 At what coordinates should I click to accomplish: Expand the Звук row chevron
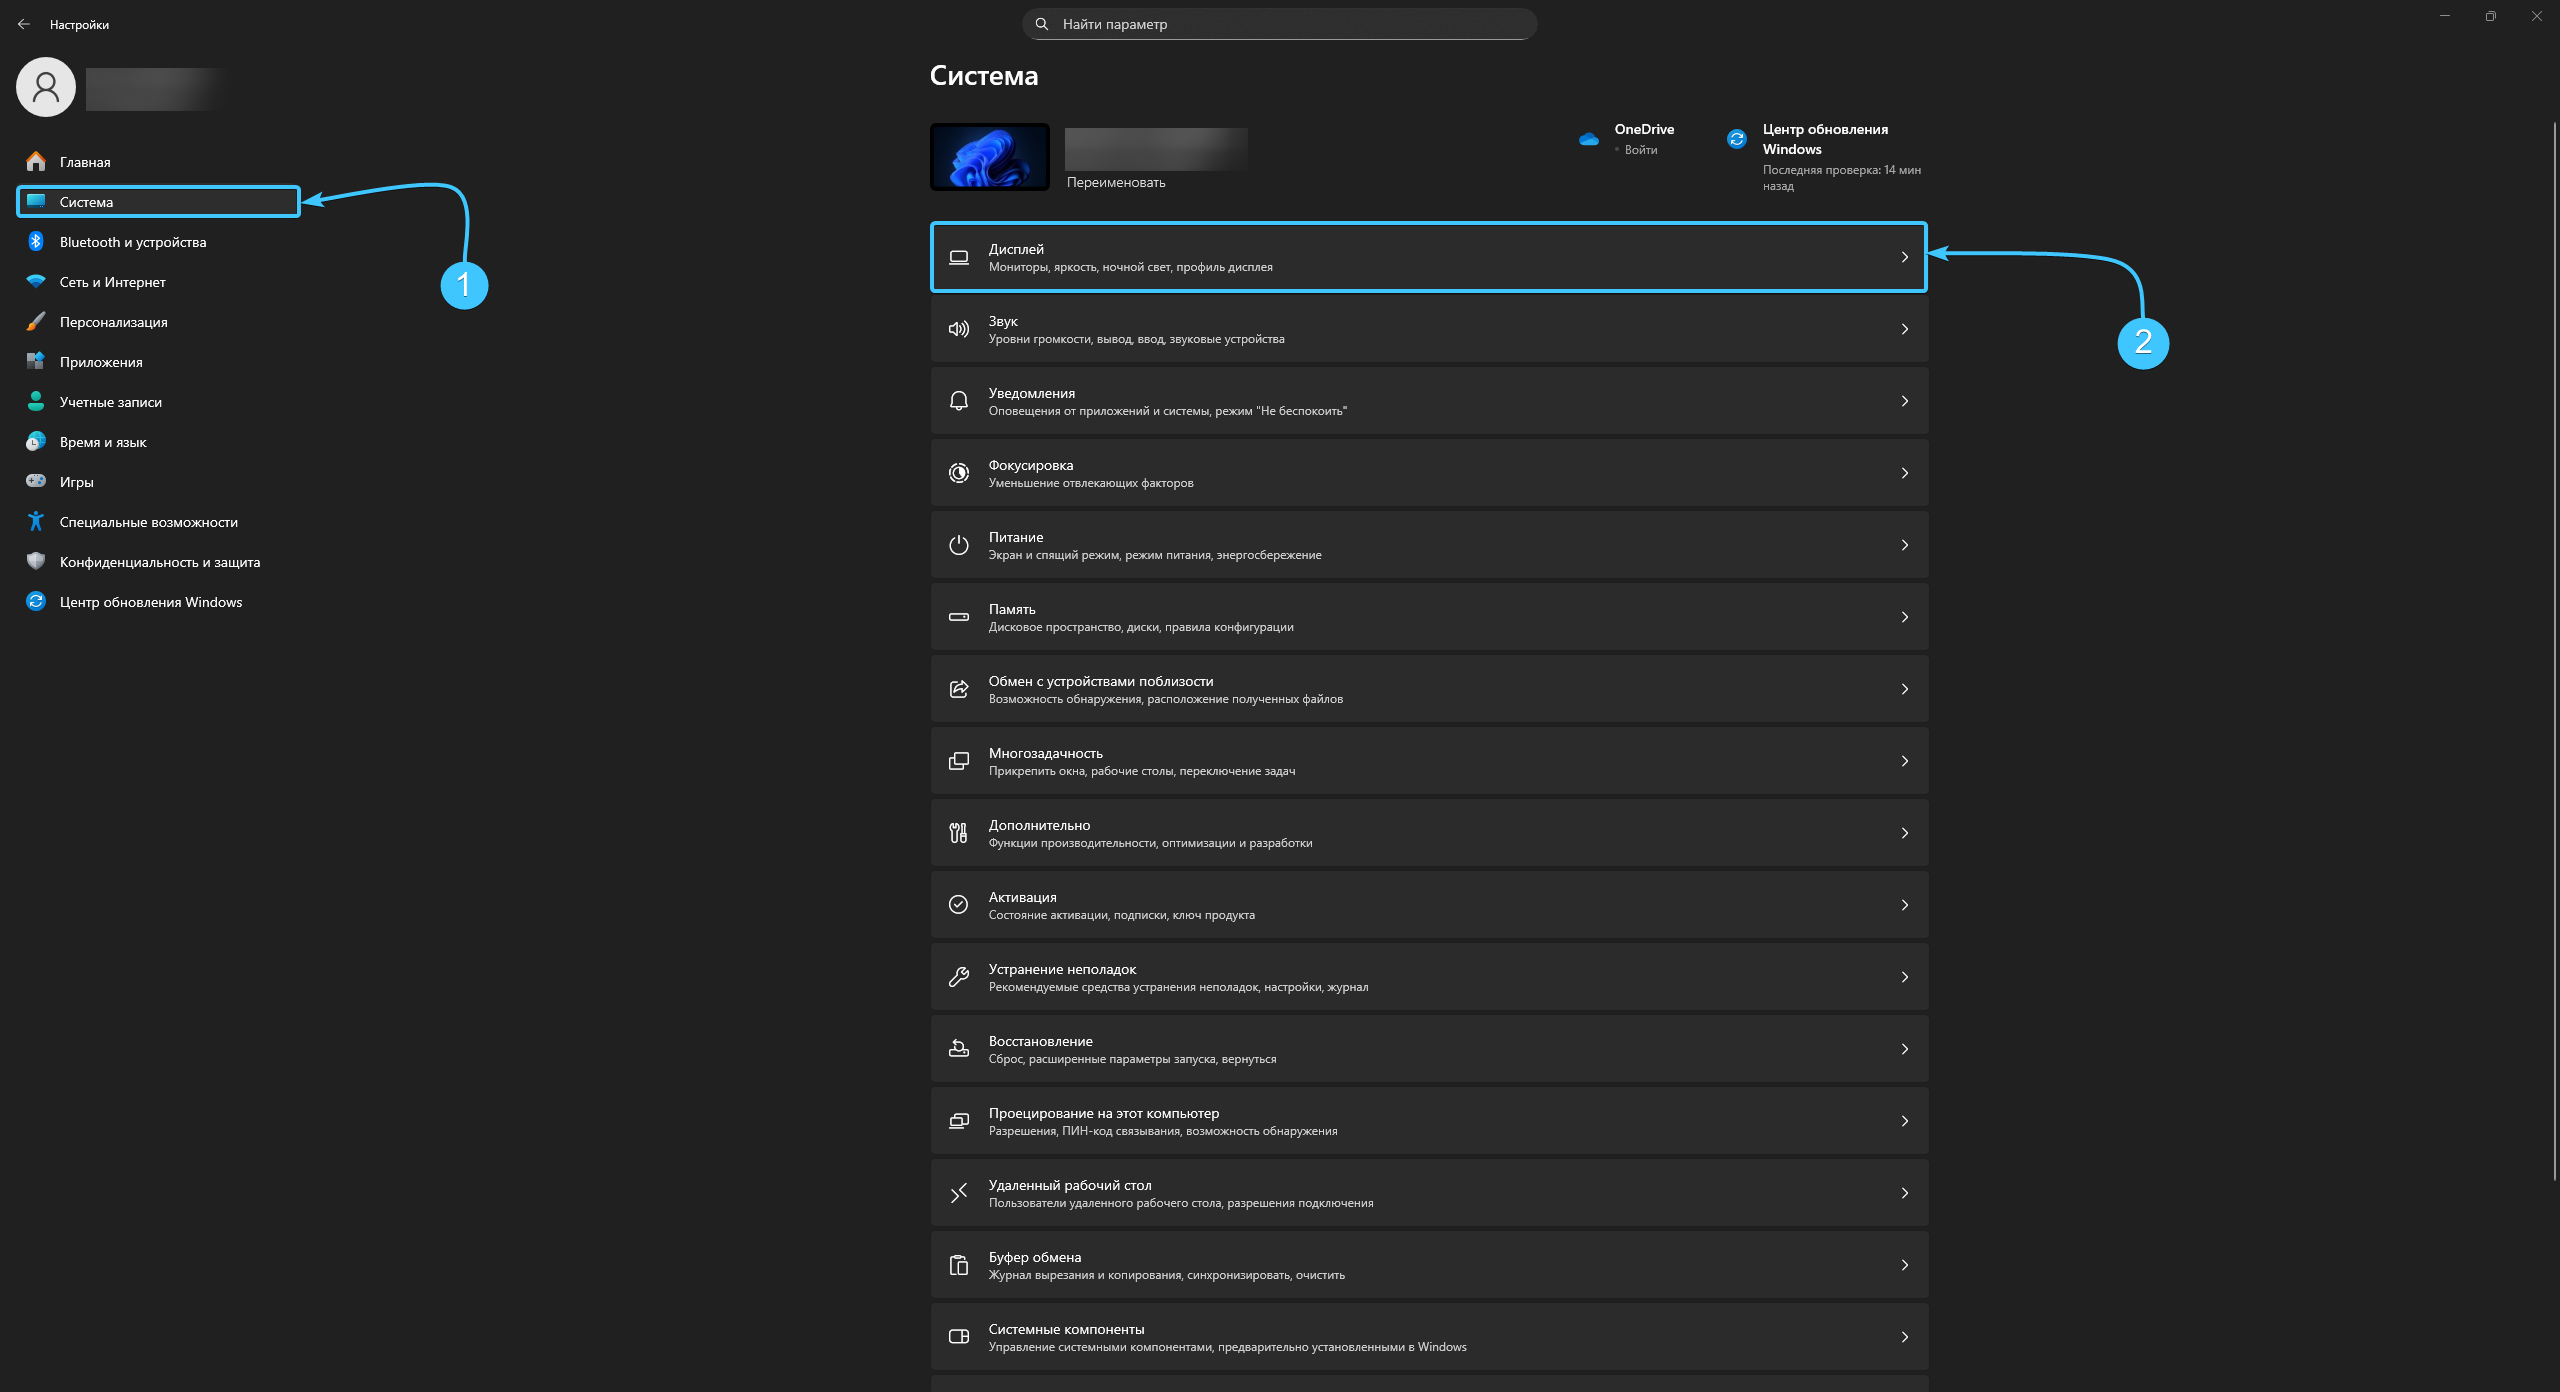point(1904,329)
